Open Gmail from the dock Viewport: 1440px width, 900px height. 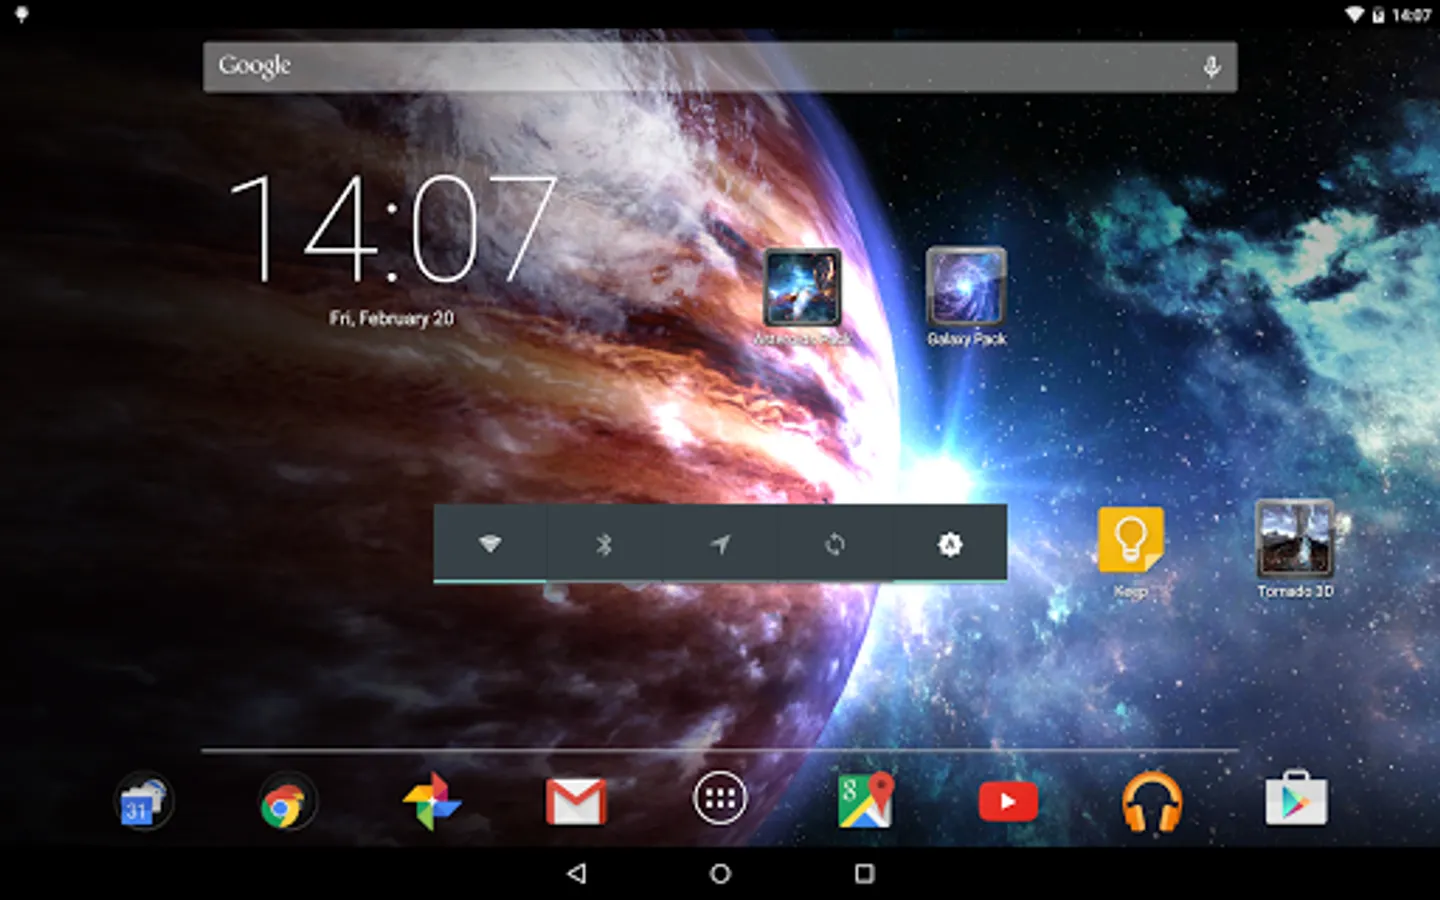click(x=576, y=801)
